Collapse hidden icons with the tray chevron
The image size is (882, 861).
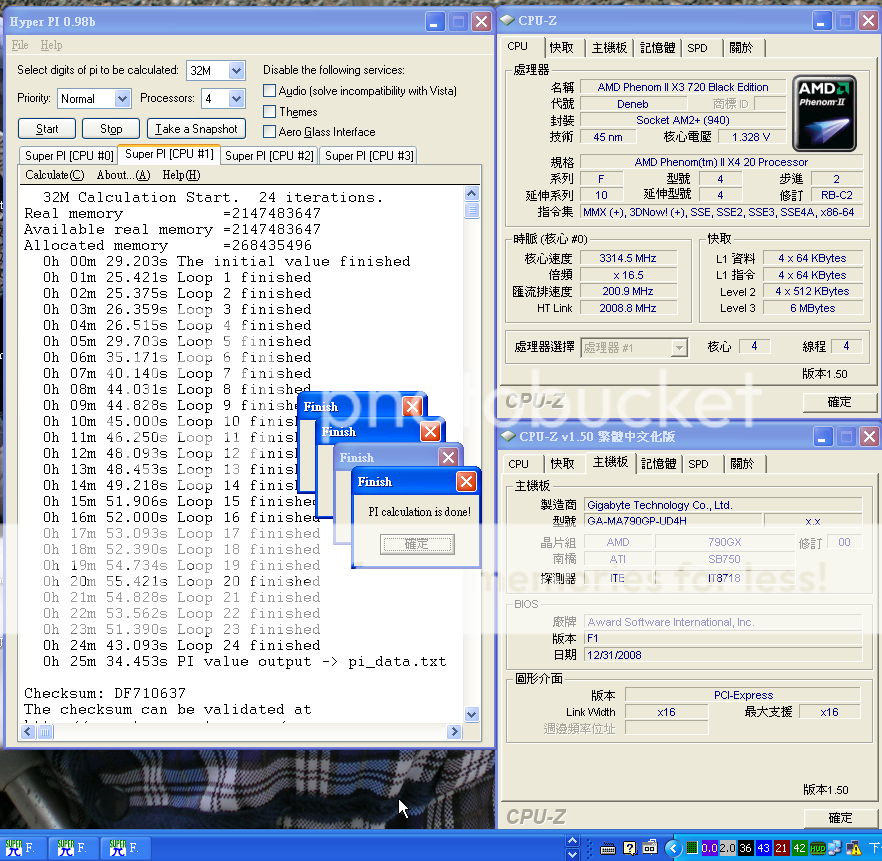pyautogui.click(x=672, y=848)
